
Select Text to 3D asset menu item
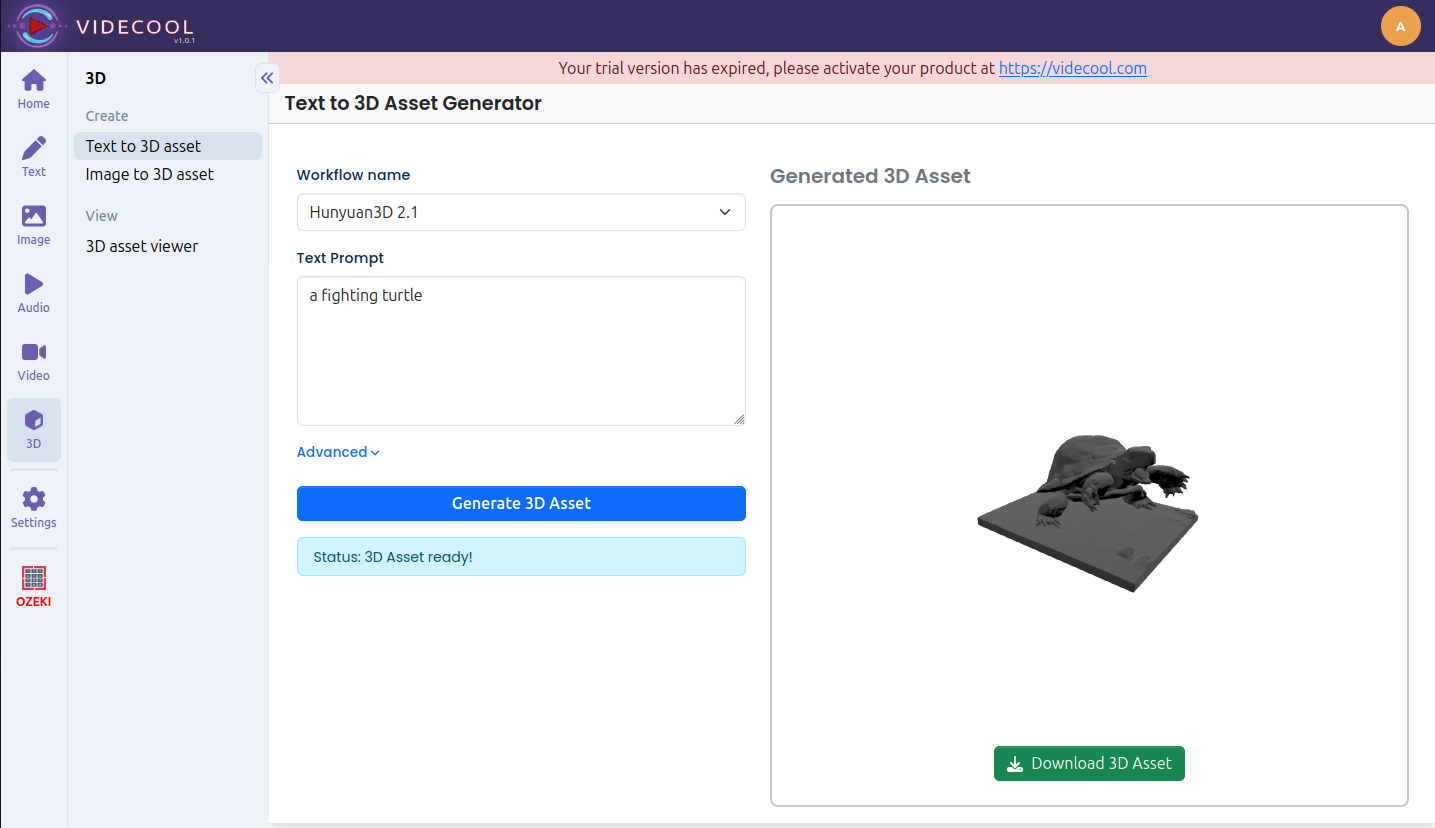(x=143, y=146)
